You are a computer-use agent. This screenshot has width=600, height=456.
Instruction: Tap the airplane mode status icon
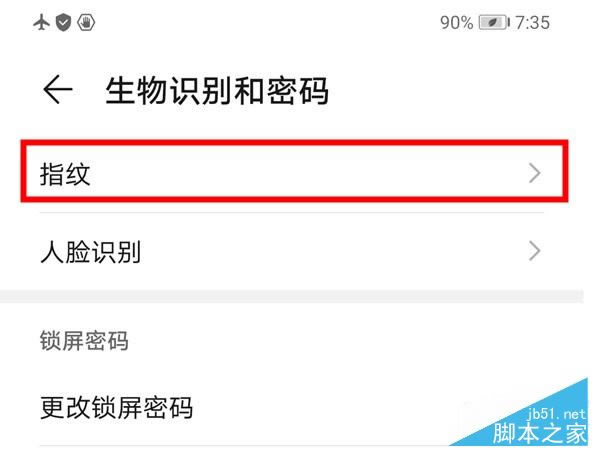41,23
